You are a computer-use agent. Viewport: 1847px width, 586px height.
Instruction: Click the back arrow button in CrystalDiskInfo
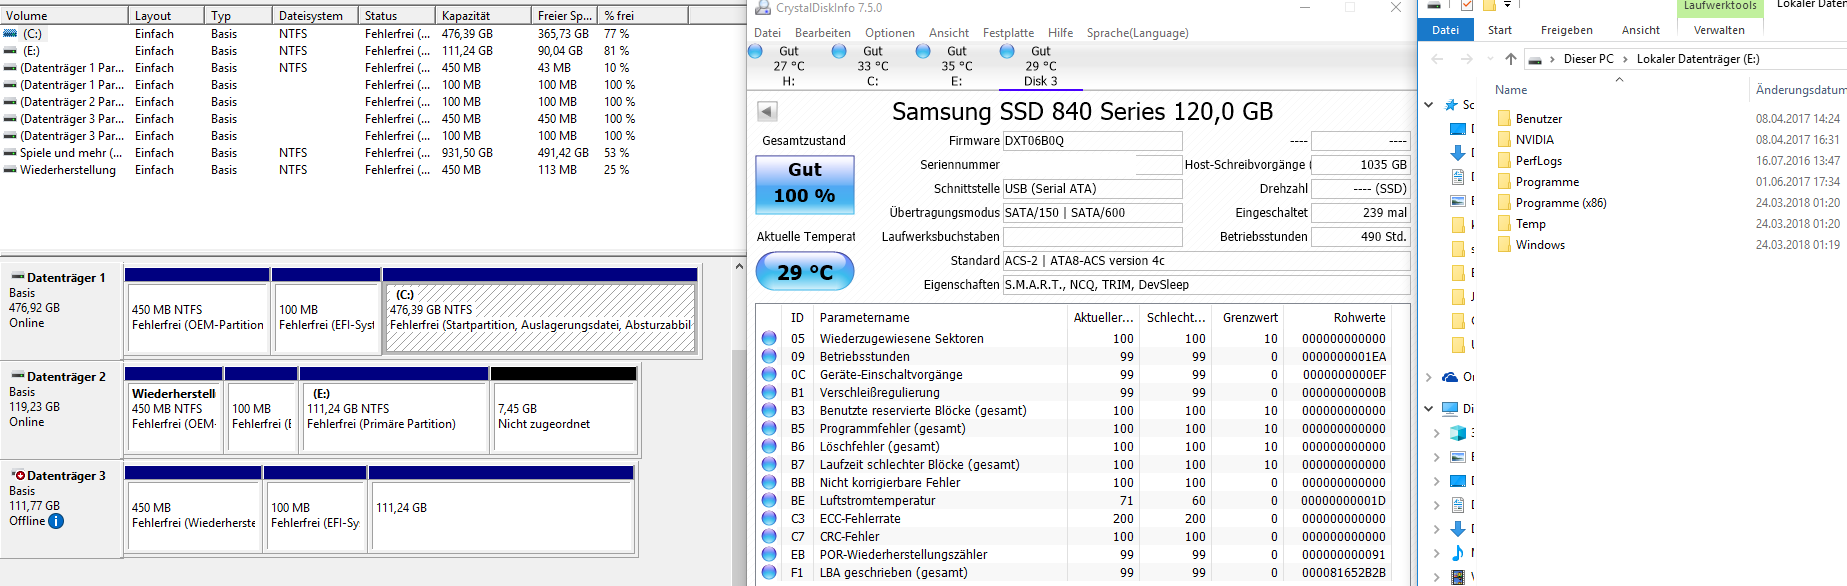tap(767, 111)
